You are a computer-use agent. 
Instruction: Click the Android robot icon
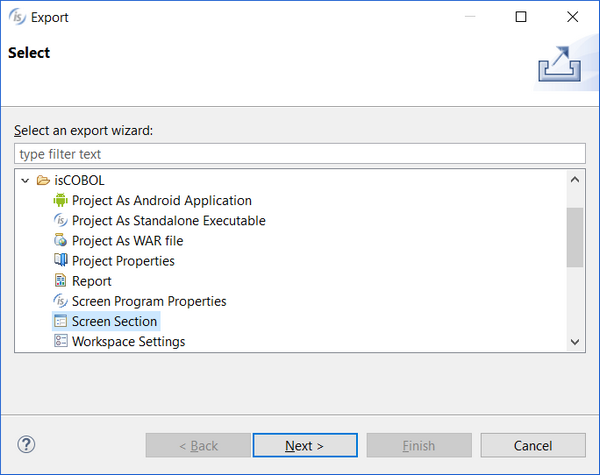click(60, 200)
